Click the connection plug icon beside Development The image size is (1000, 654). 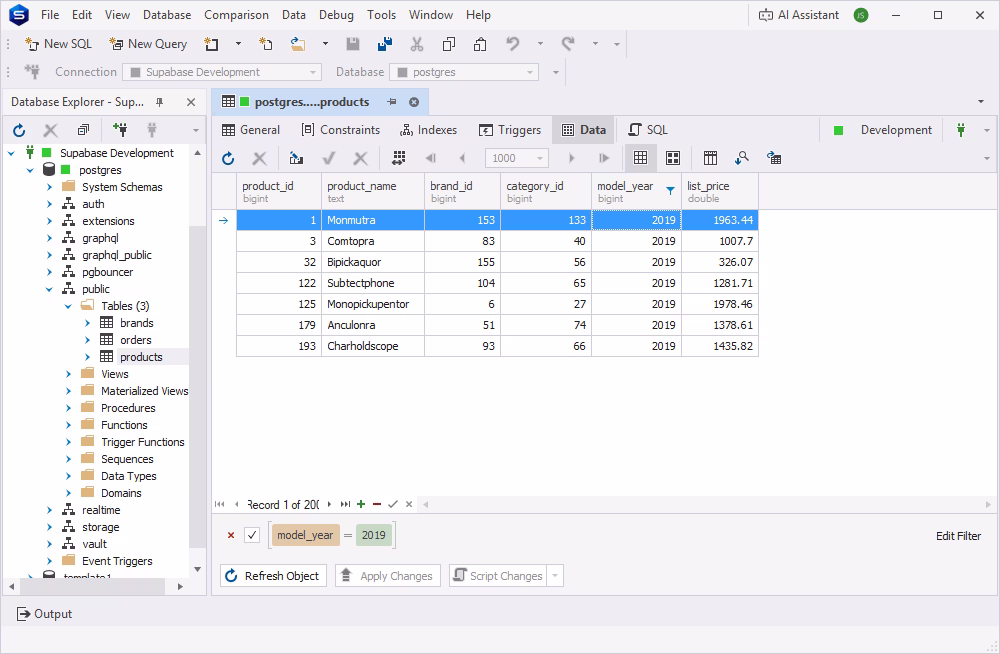[961, 130]
